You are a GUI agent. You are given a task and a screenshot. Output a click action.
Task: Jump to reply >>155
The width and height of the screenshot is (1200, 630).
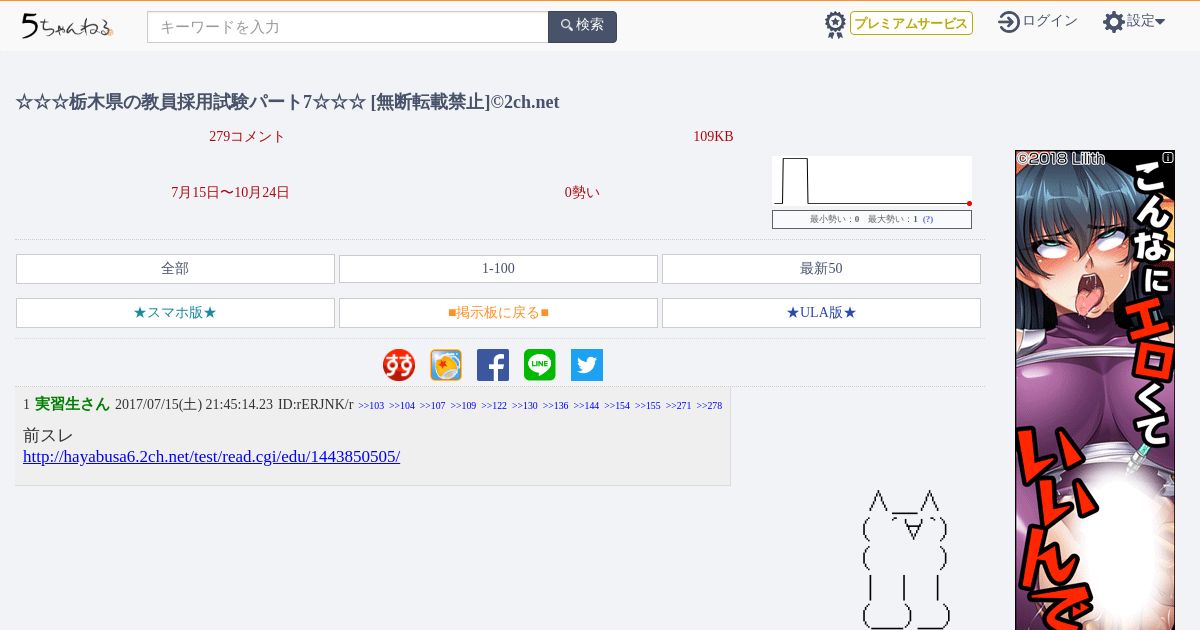pos(648,406)
